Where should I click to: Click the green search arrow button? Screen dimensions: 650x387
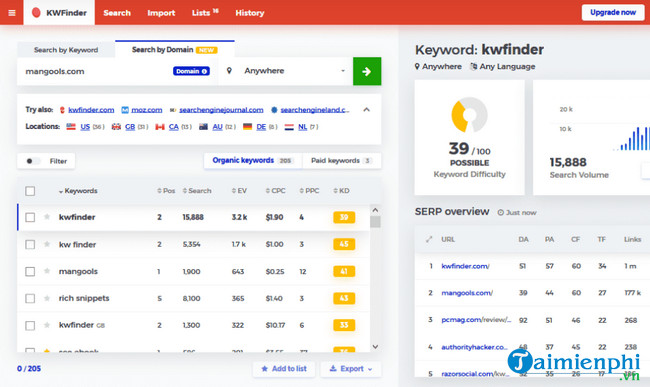pos(367,71)
